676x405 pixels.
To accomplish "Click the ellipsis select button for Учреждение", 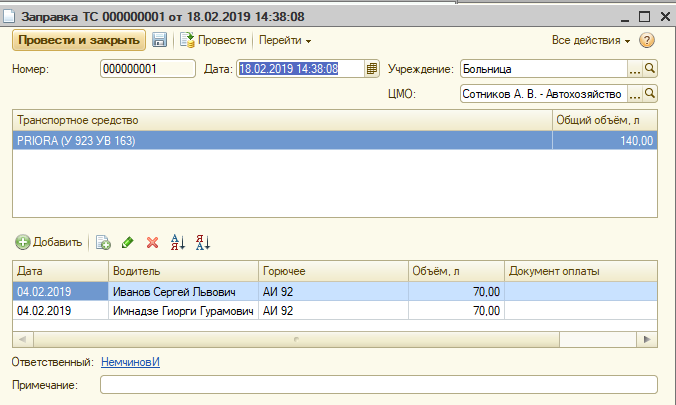I will point(634,69).
